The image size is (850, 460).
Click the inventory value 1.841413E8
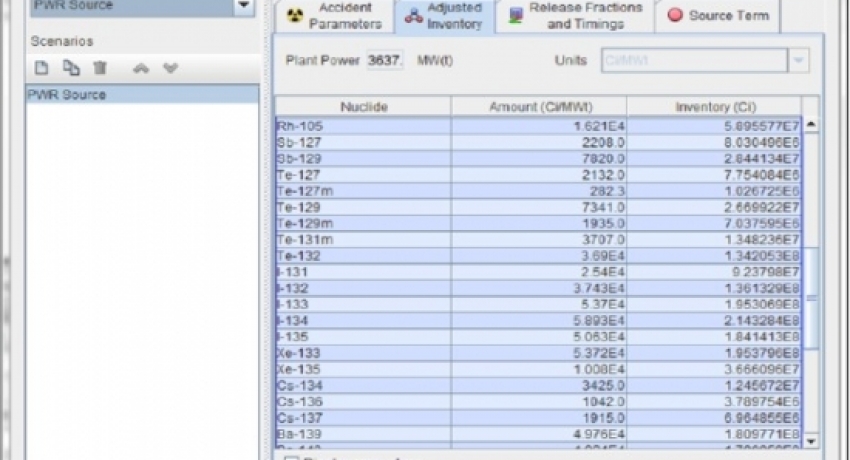[x=762, y=338]
